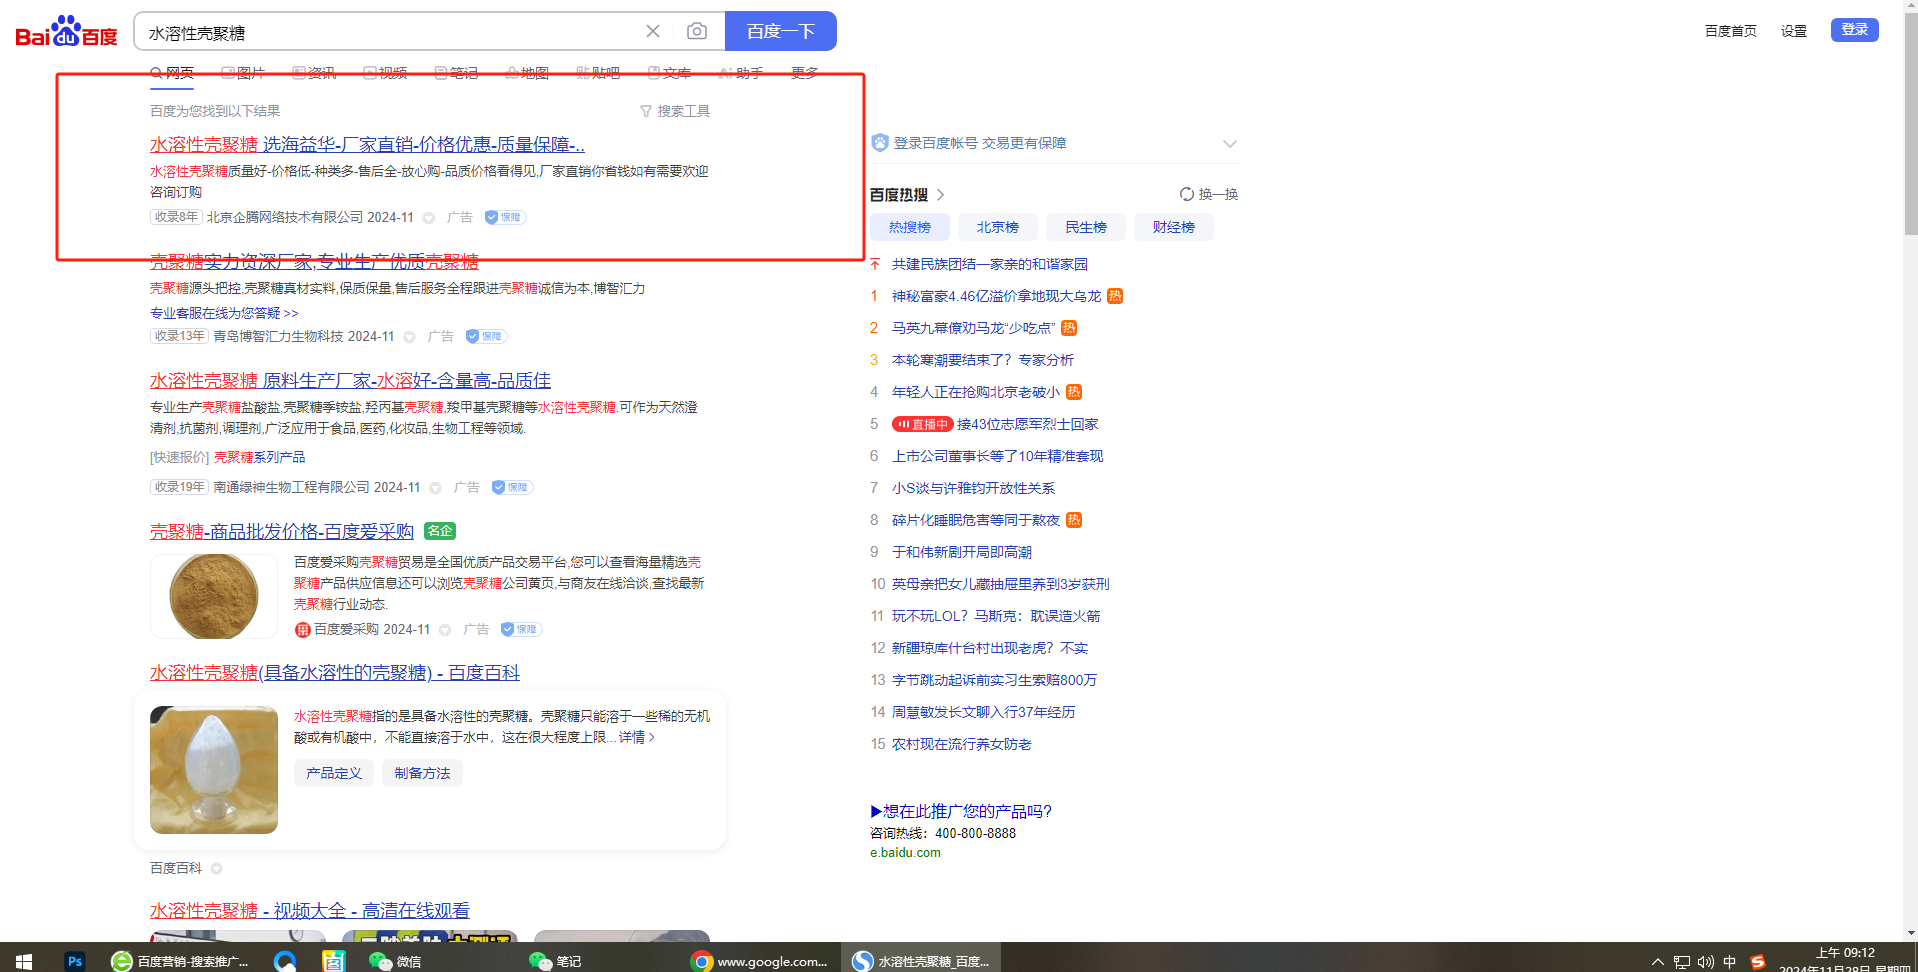Click the brown chitosan powder thumbnail

[214, 597]
